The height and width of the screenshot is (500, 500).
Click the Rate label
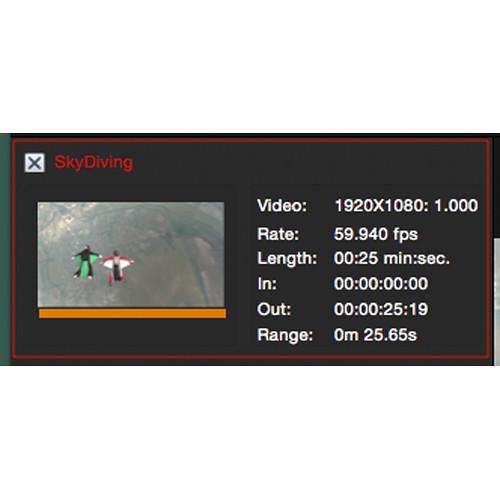[278, 234]
